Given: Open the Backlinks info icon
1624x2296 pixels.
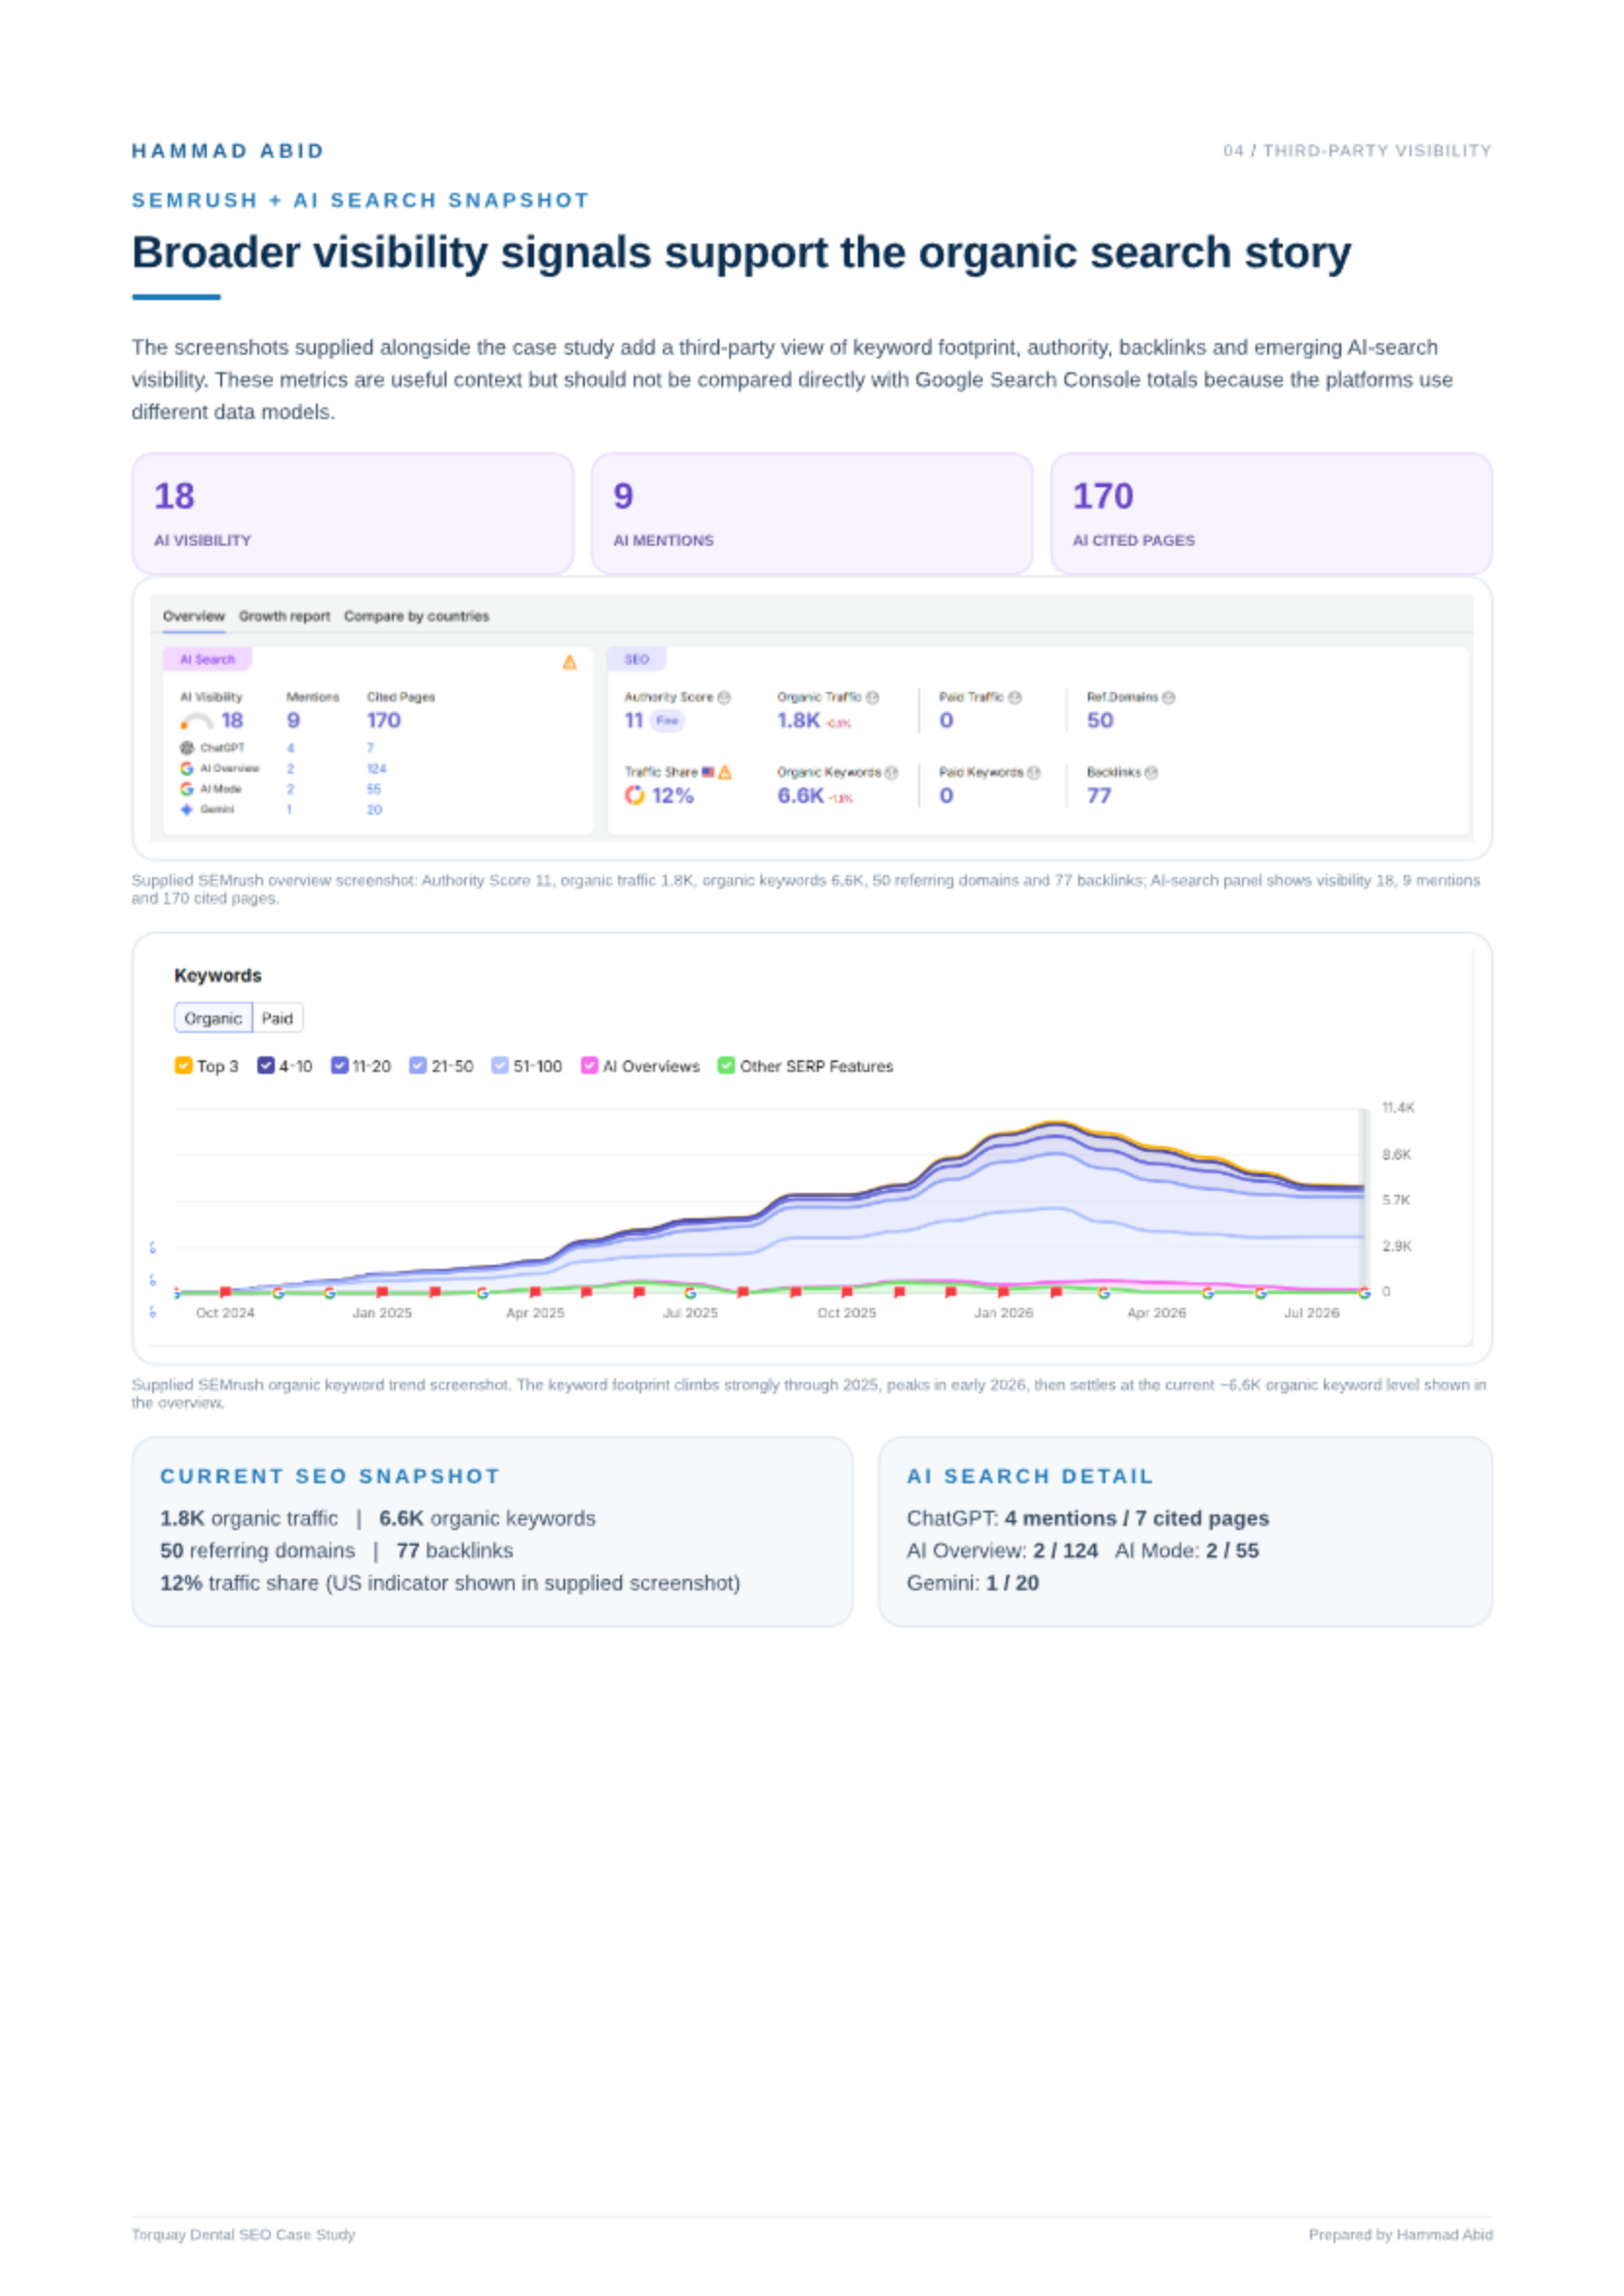Looking at the screenshot, I should click(1151, 772).
